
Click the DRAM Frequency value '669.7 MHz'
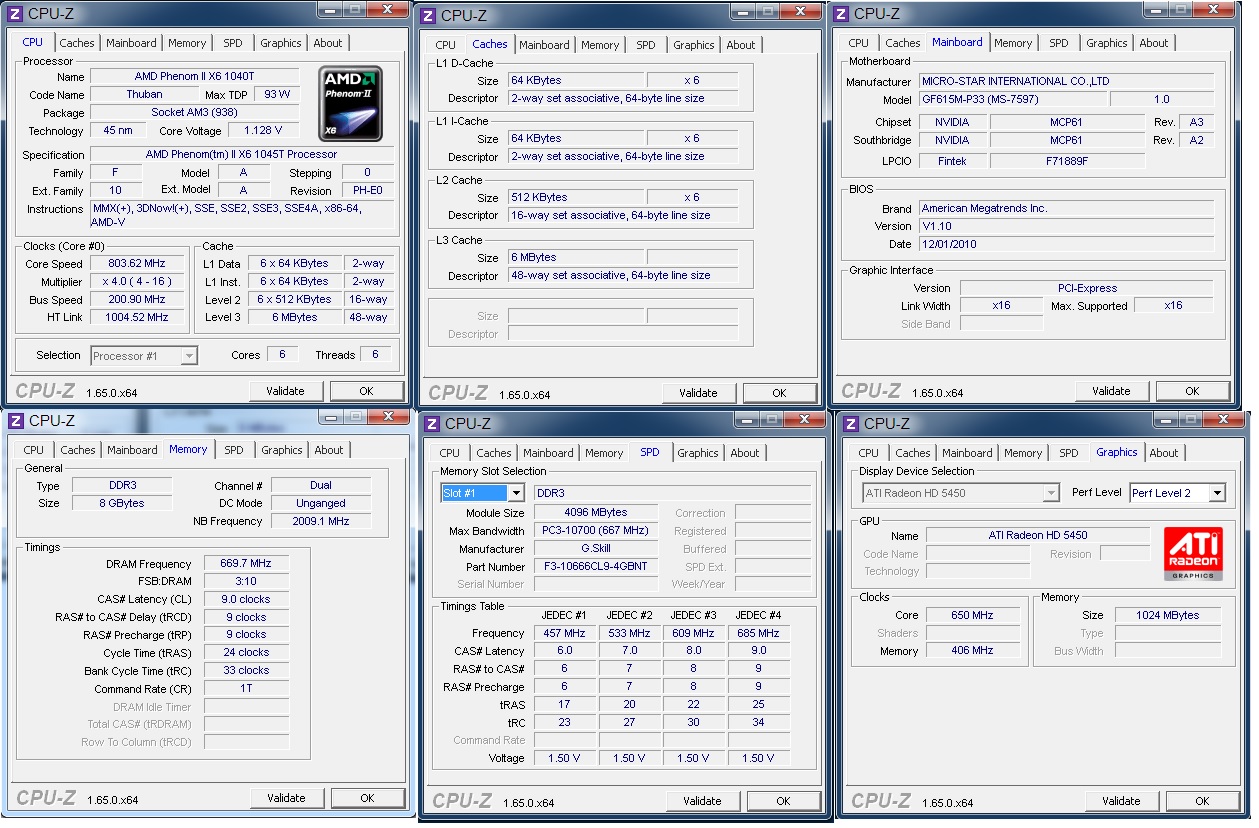point(246,564)
